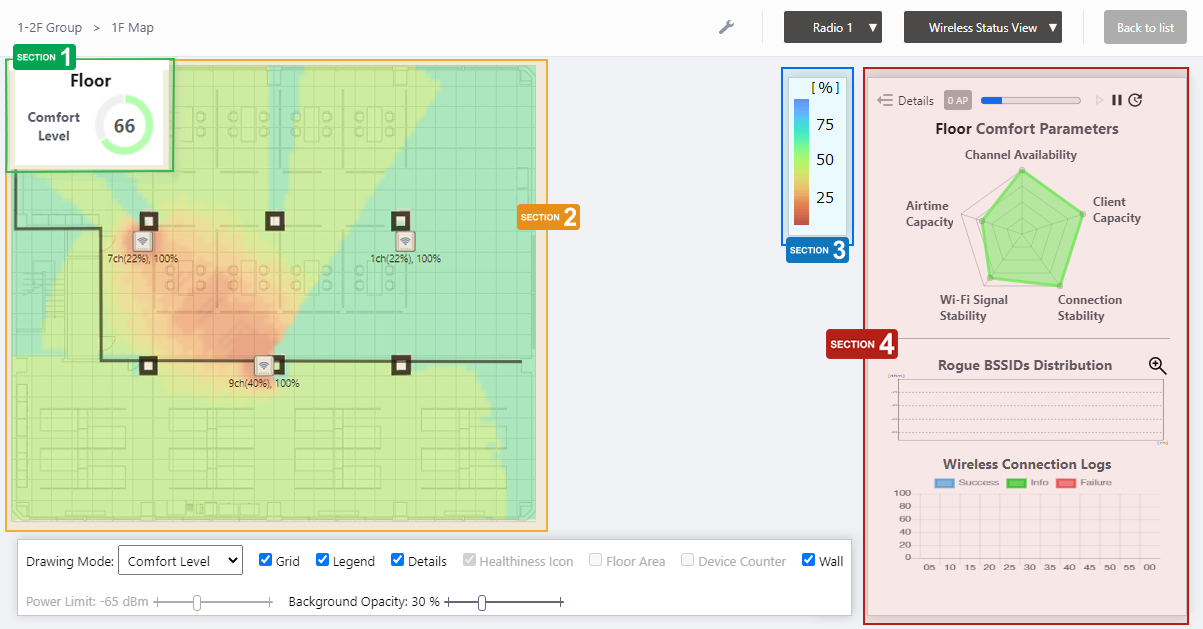Zoom into Rogue BSSIDs Distribution chart
1203x629 pixels.
point(1157,366)
